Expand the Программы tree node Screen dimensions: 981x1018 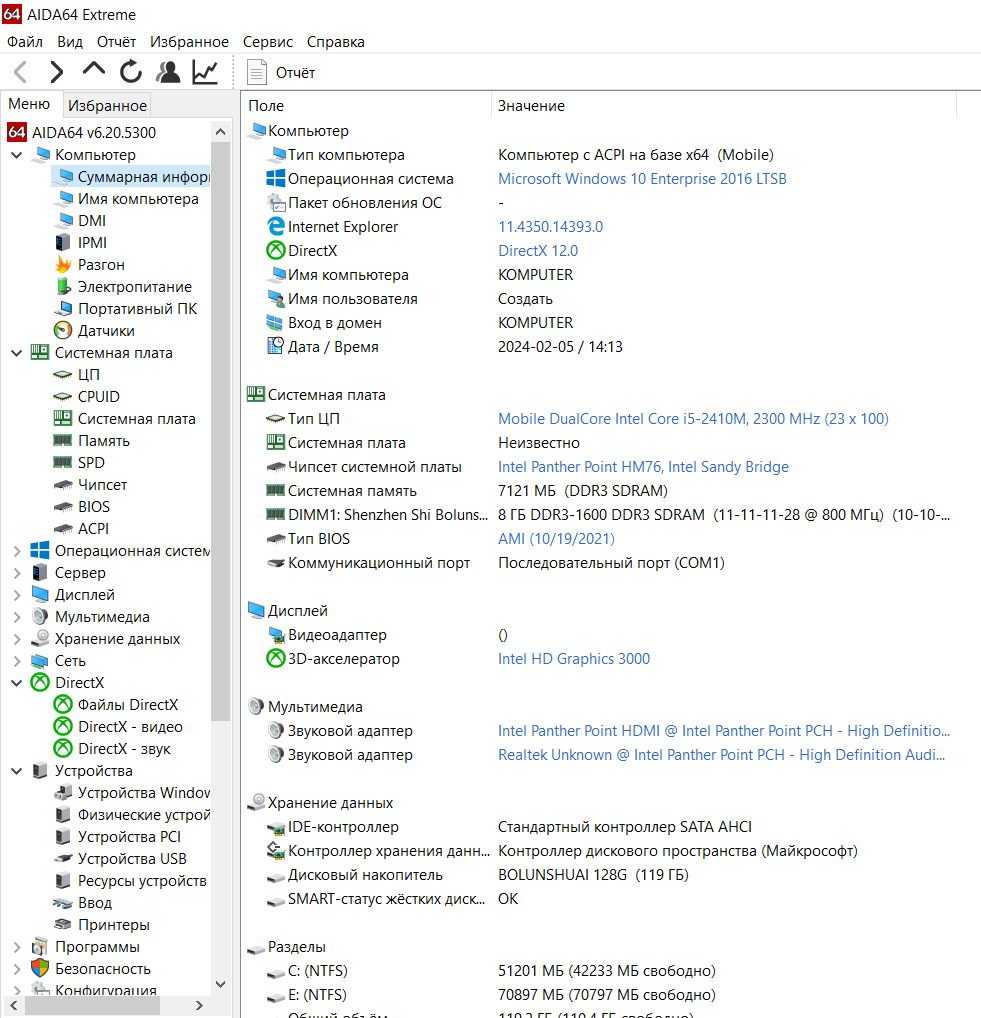click(17, 947)
